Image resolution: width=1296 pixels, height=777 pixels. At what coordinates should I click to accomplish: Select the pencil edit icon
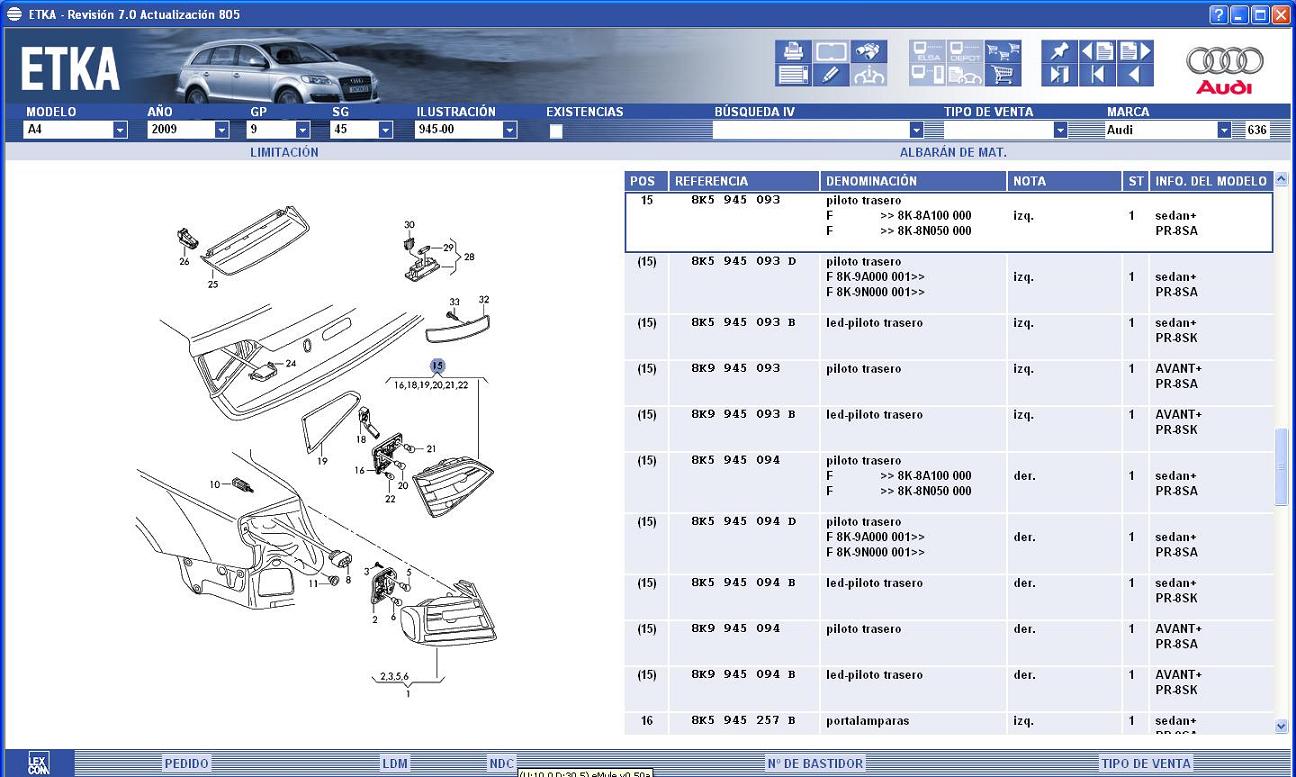point(831,75)
